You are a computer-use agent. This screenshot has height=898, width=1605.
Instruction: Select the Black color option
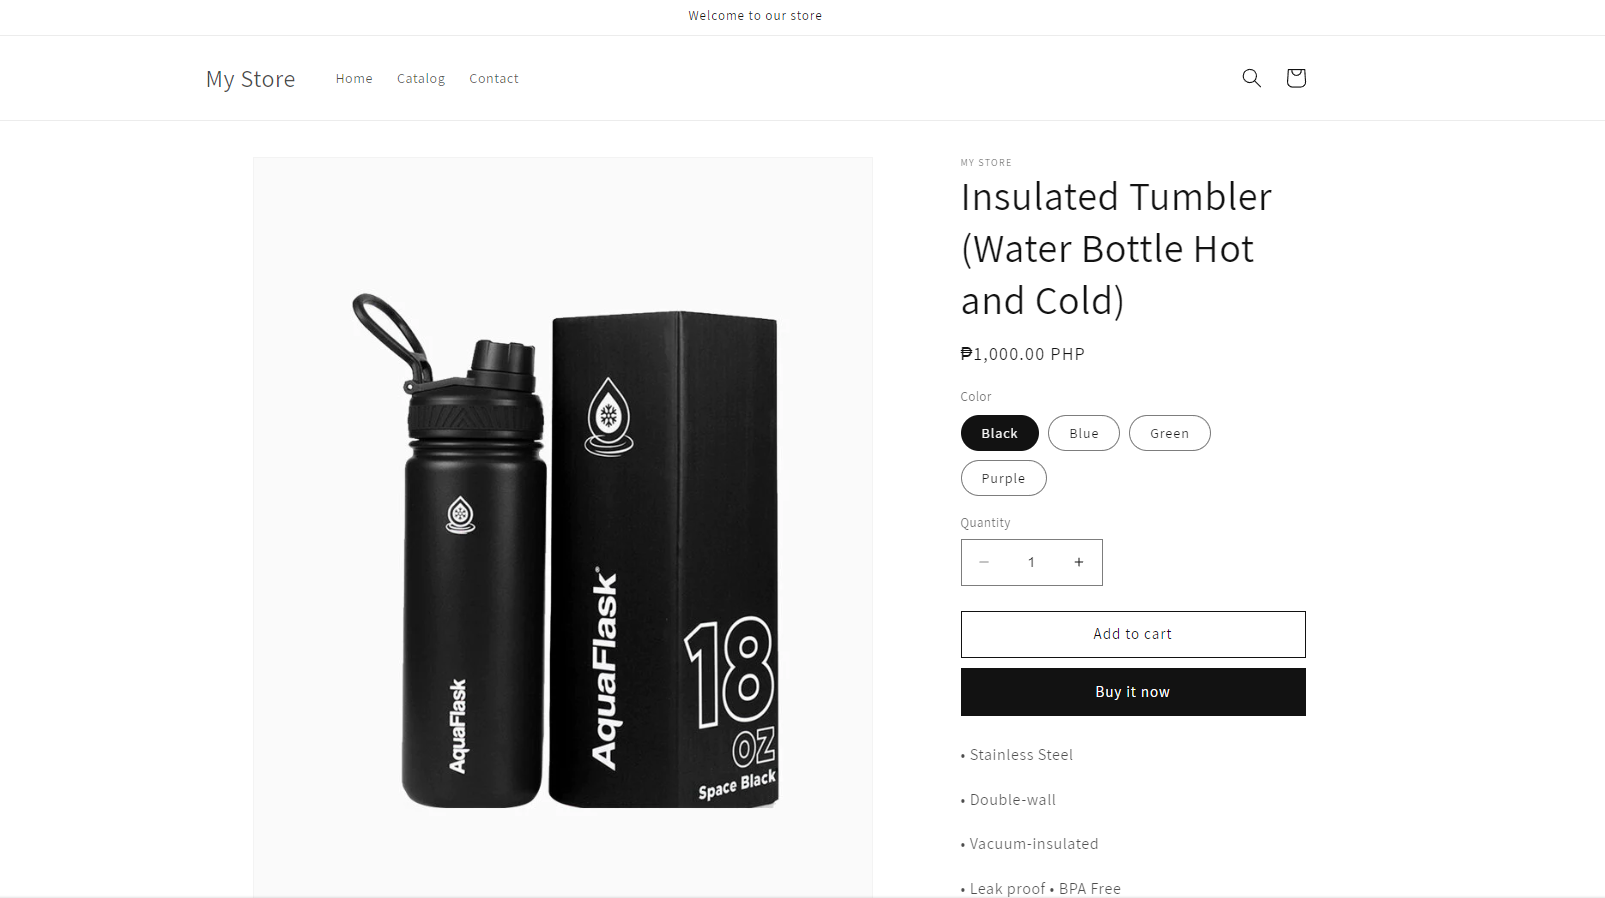coord(999,433)
